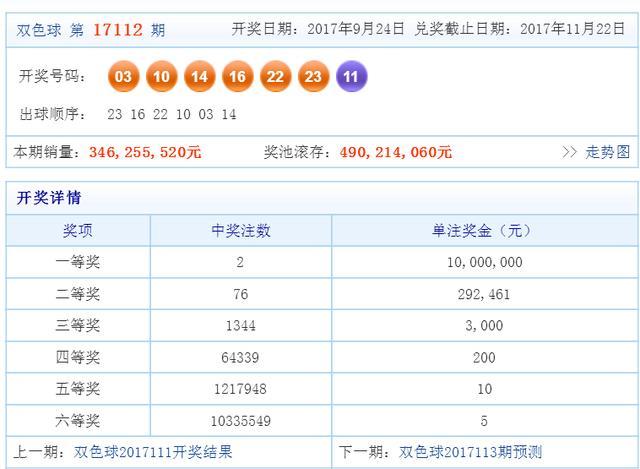Viewport: 640px width, 469px height.
Task: Click the red ball numbered 14
Action: coord(199,76)
